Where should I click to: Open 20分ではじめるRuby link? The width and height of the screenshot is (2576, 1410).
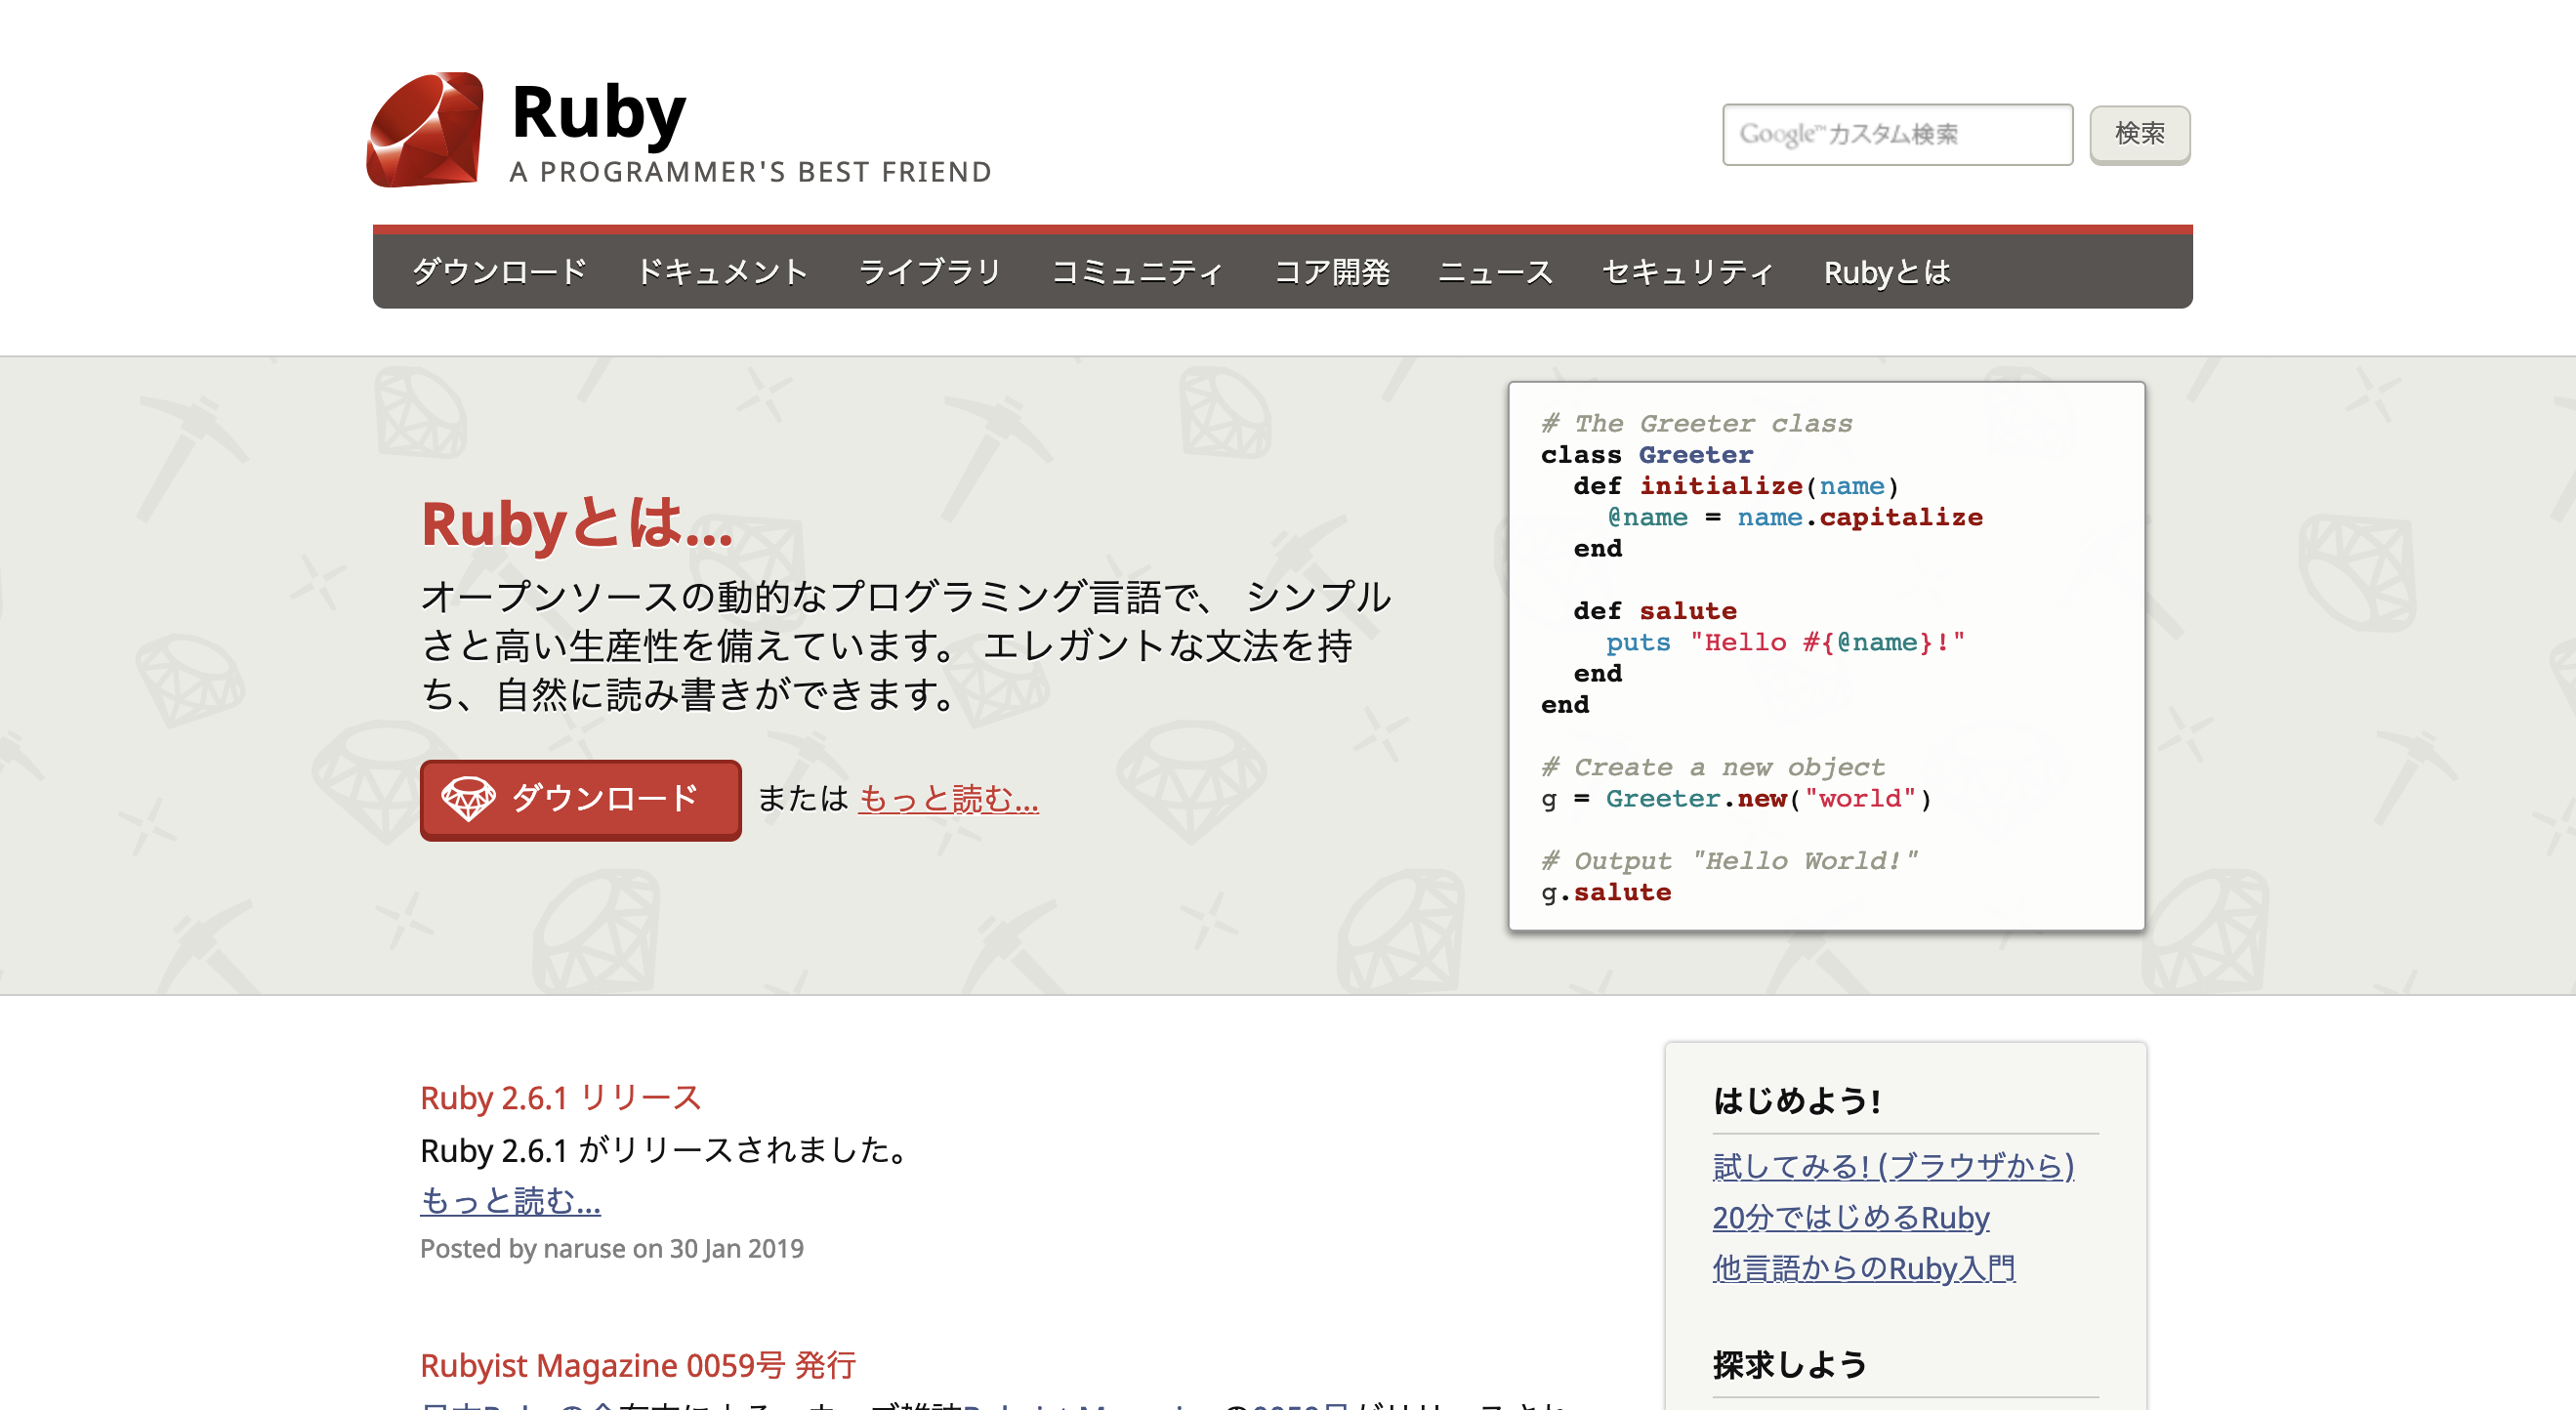click(x=1851, y=1217)
